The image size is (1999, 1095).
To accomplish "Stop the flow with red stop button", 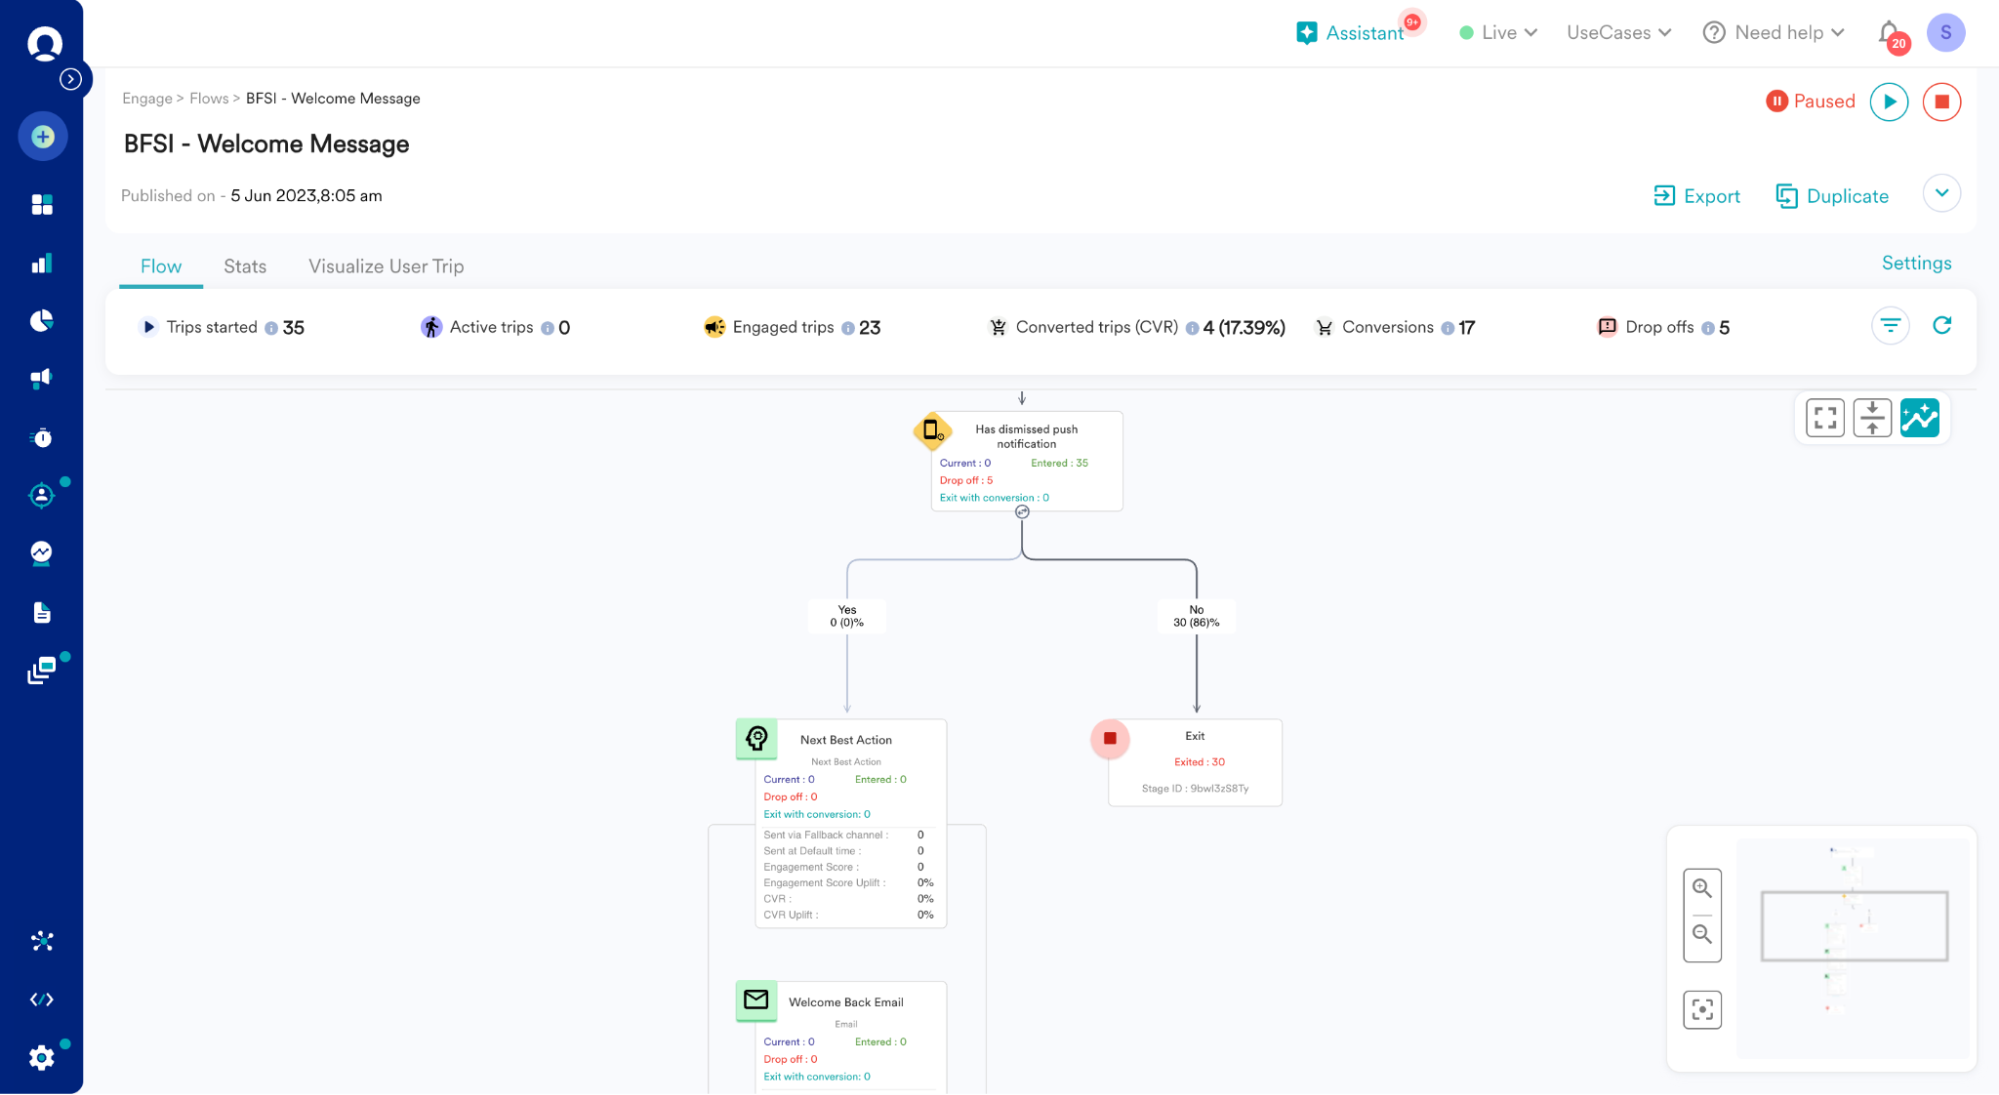I will pyautogui.click(x=1941, y=102).
